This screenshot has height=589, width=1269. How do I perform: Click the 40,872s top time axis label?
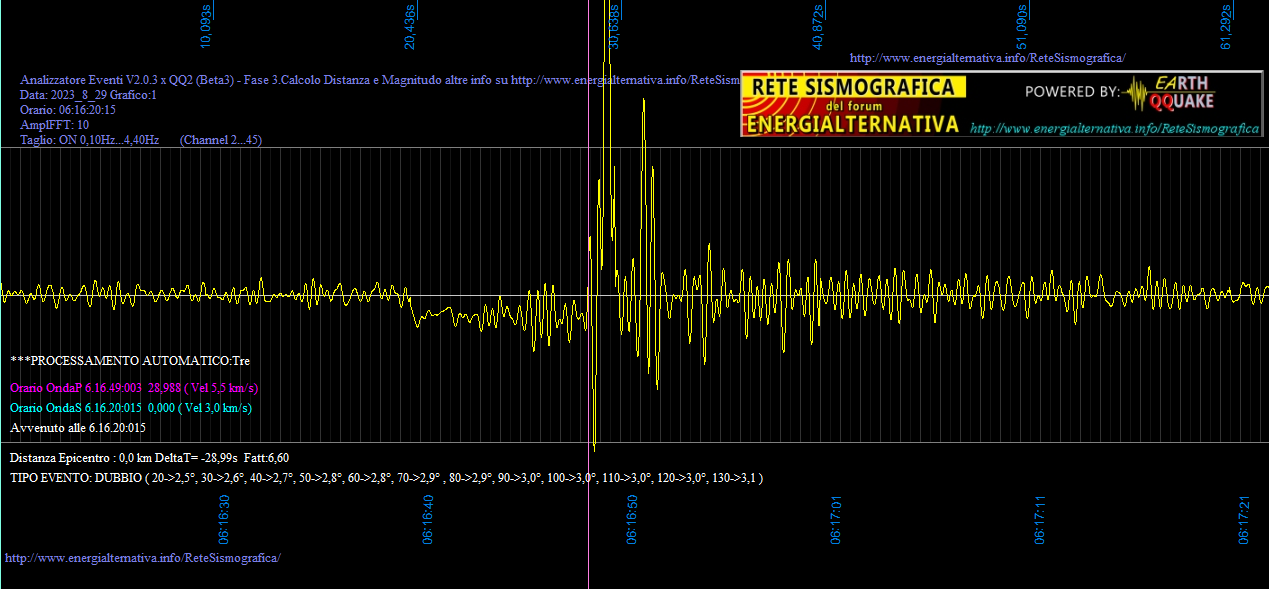click(x=818, y=26)
